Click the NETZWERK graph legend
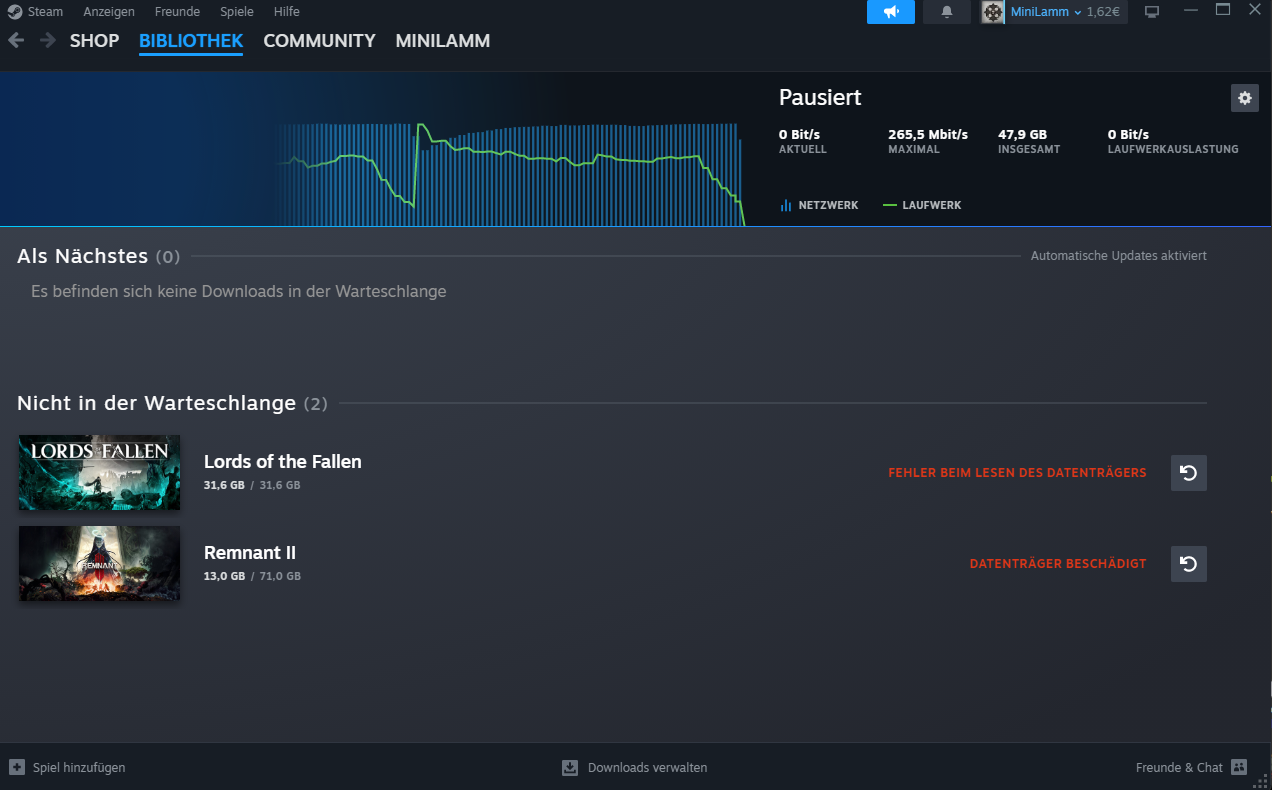The width and height of the screenshot is (1272, 790). (819, 205)
